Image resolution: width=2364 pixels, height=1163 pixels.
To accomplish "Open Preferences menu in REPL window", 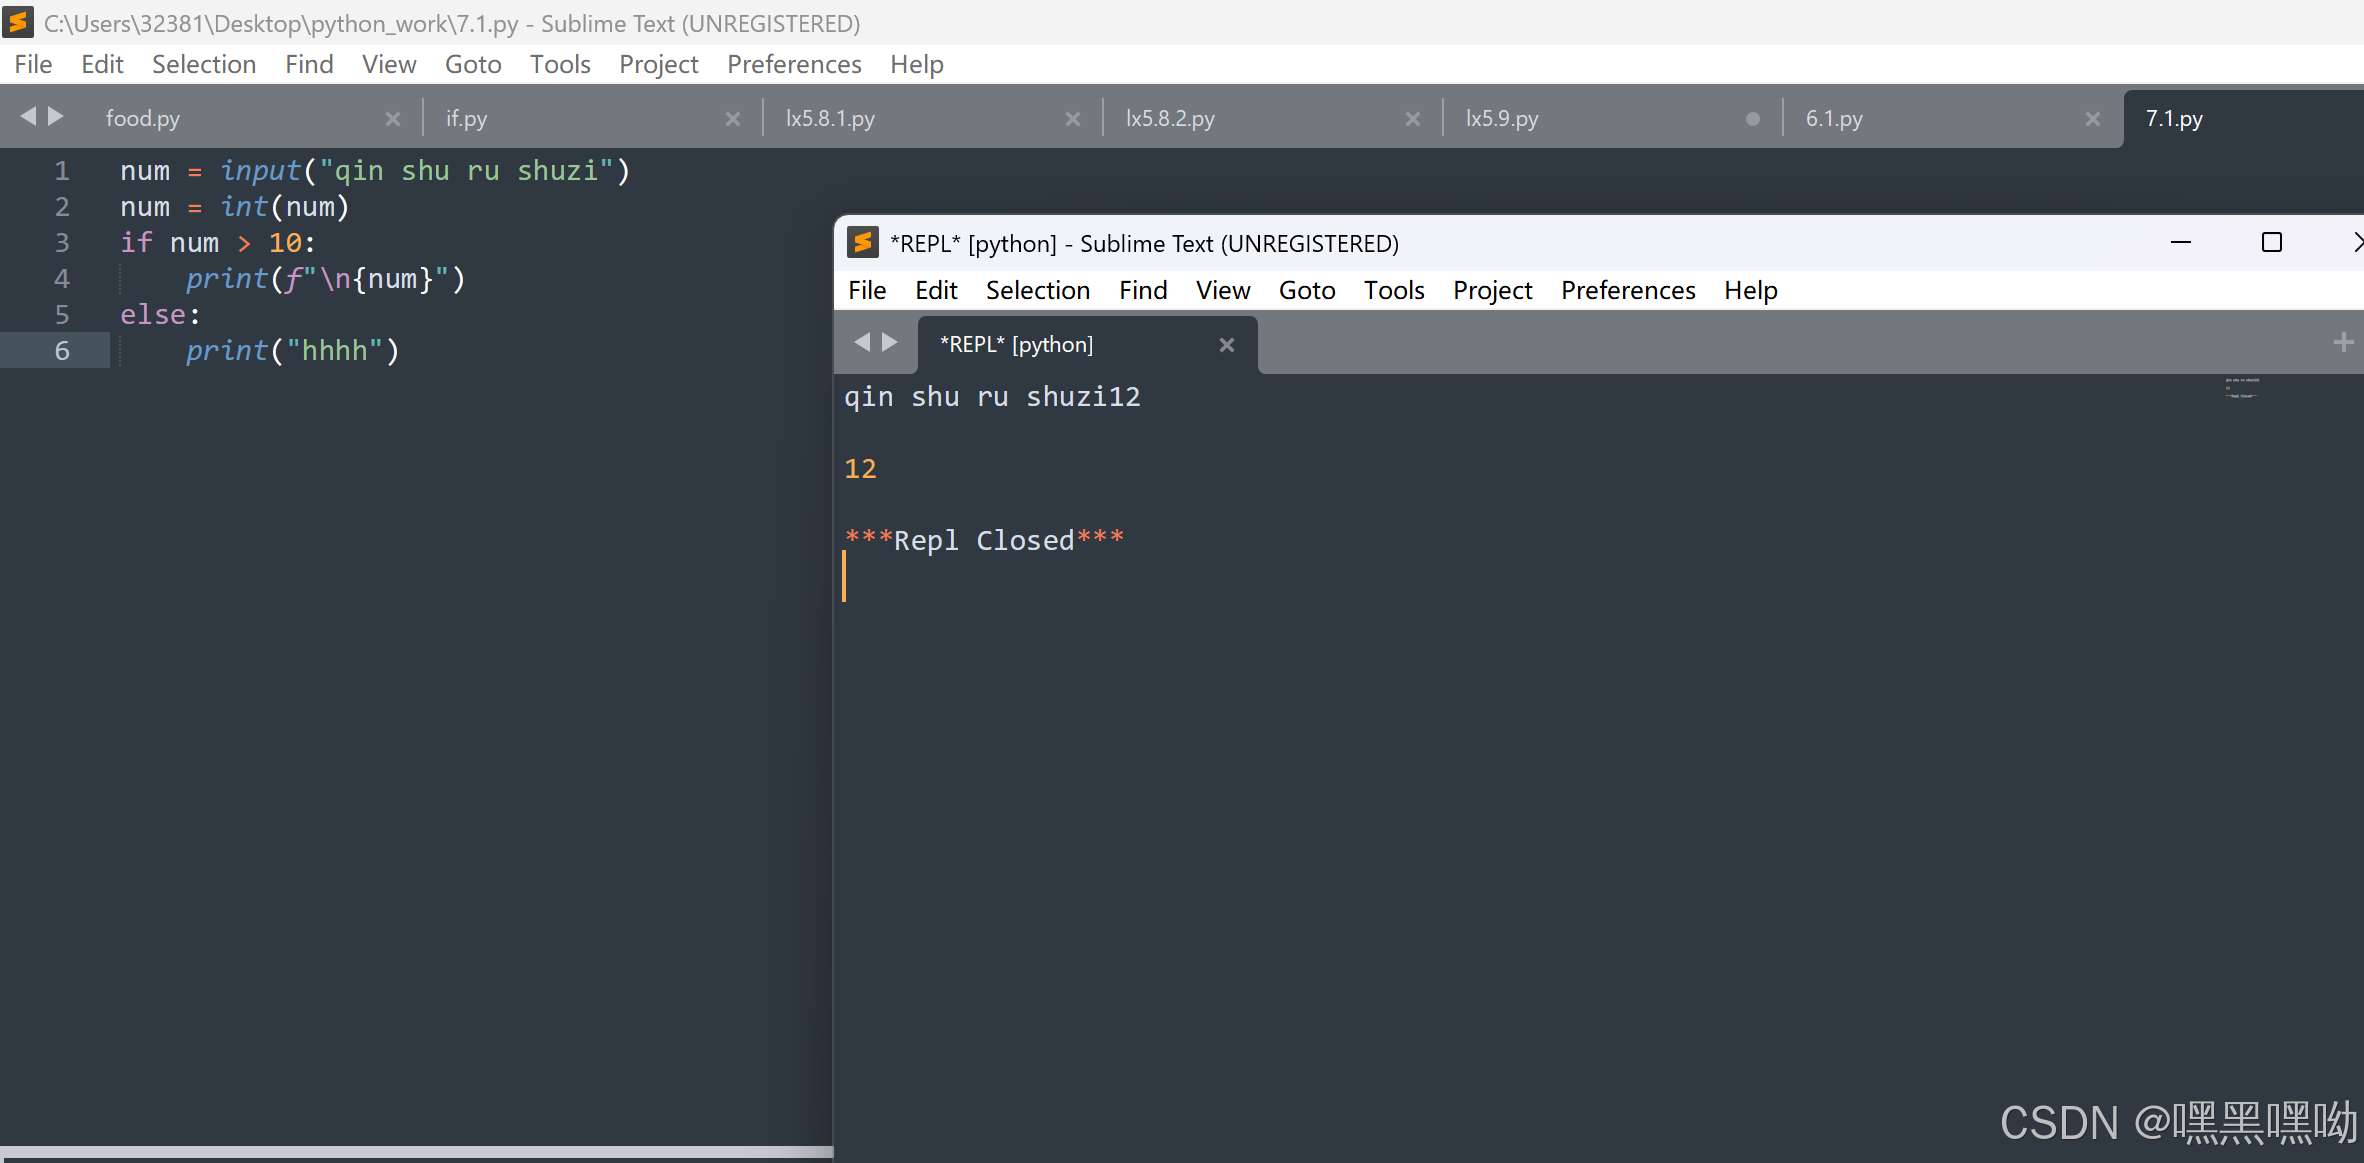I will 1627,290.
